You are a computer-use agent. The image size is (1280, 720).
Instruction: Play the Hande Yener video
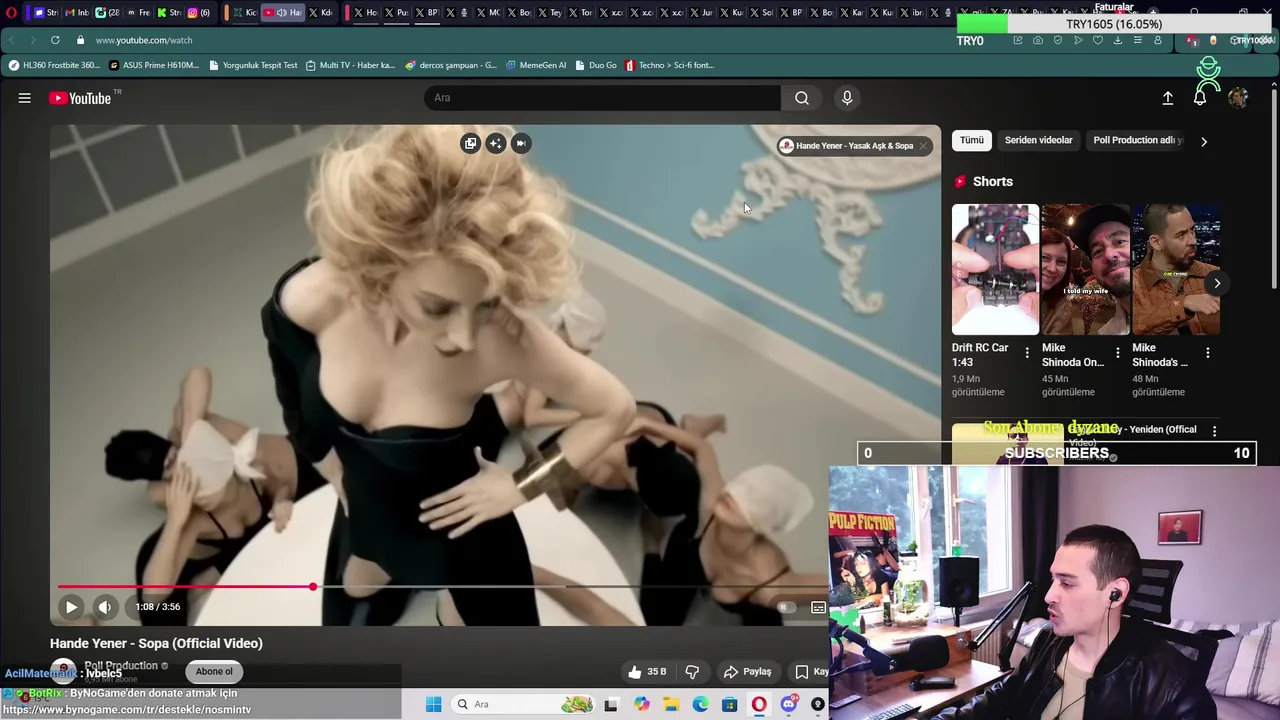[x=71, y=607]
